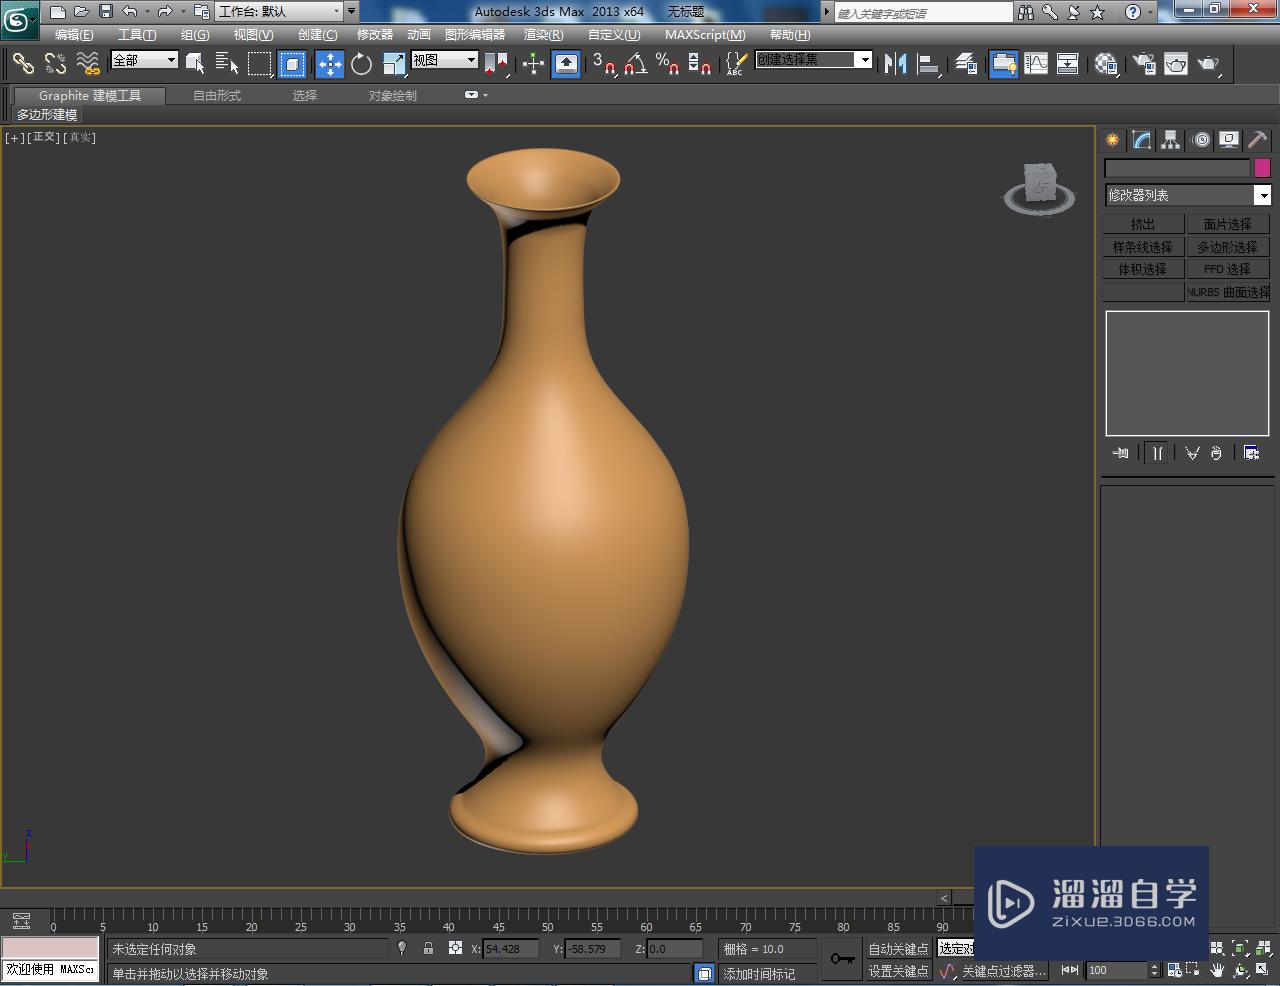Click the Use Pivot Point Center icon

497,64
